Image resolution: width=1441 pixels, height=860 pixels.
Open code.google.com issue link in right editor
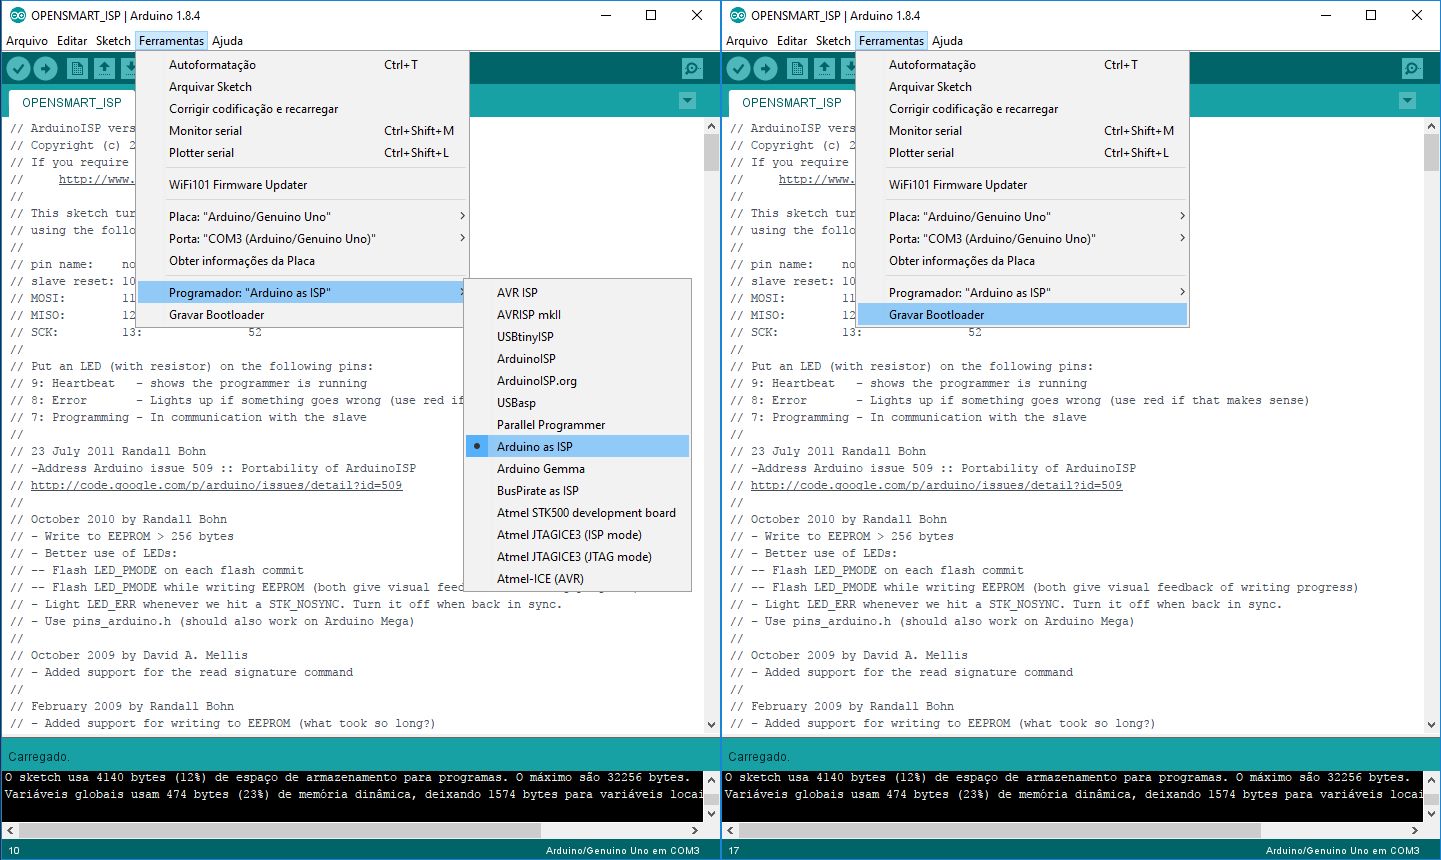(936, 485)
